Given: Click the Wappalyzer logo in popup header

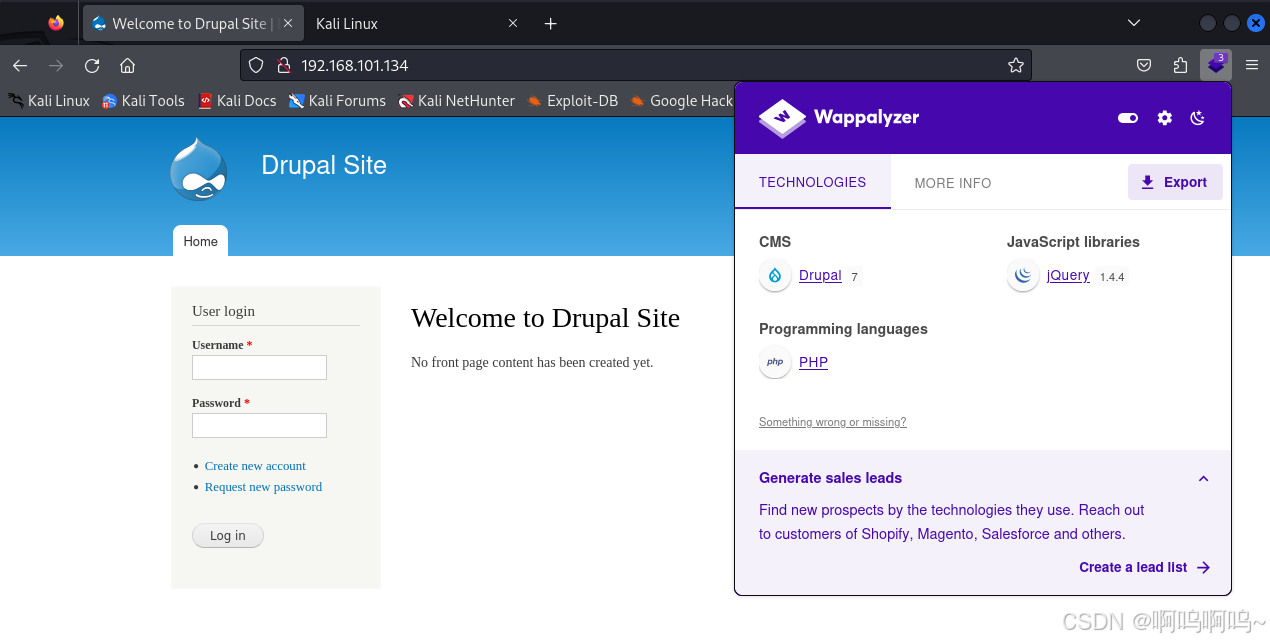Looking at the screenshot, I should (x=838, y=118).
